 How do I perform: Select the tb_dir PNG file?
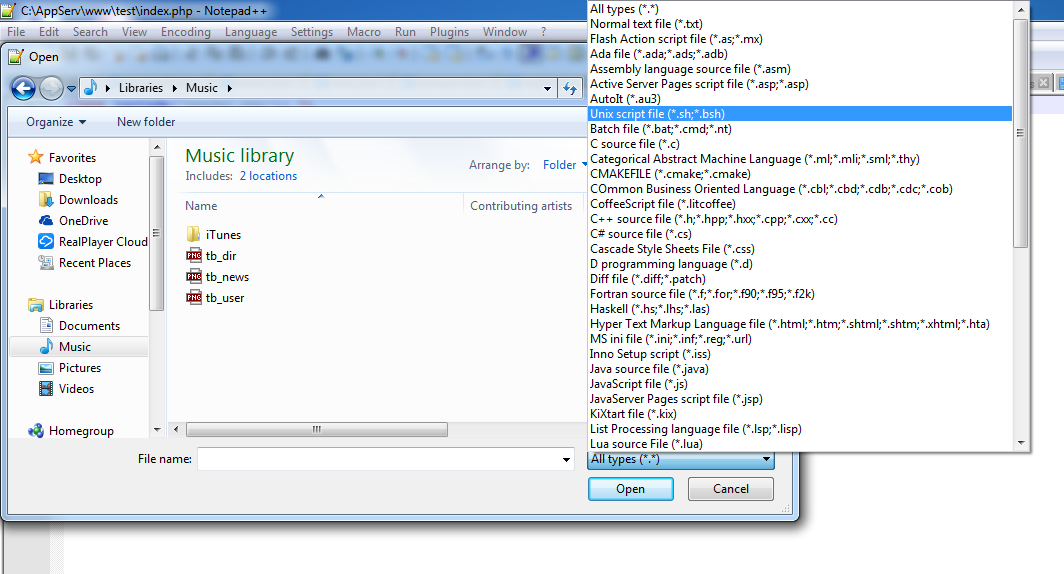(221, 256)
